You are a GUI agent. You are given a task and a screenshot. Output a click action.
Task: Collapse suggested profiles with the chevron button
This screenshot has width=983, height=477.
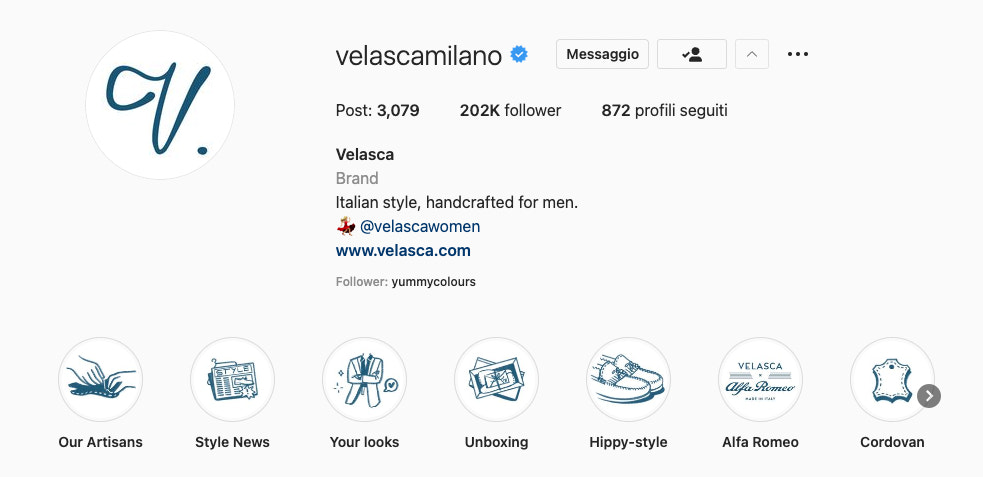pyautogui.click(x=752, y=54)
